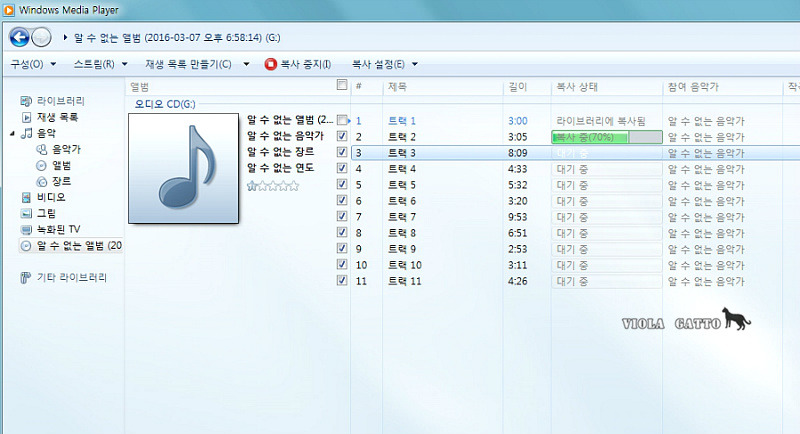Click the 오디오 CD(G:) group header

tap(165, 104)
